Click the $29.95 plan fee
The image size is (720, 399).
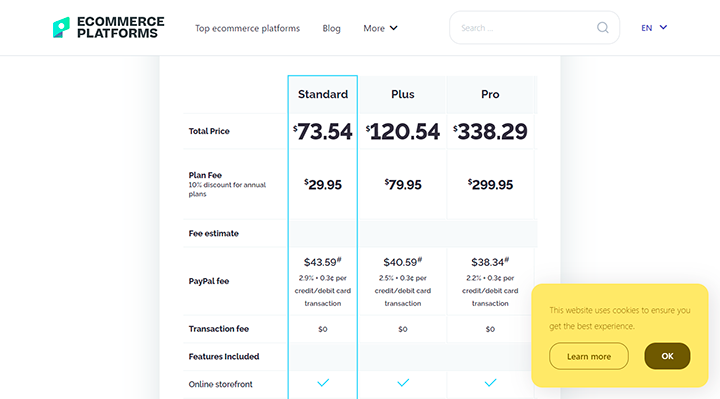323,185
